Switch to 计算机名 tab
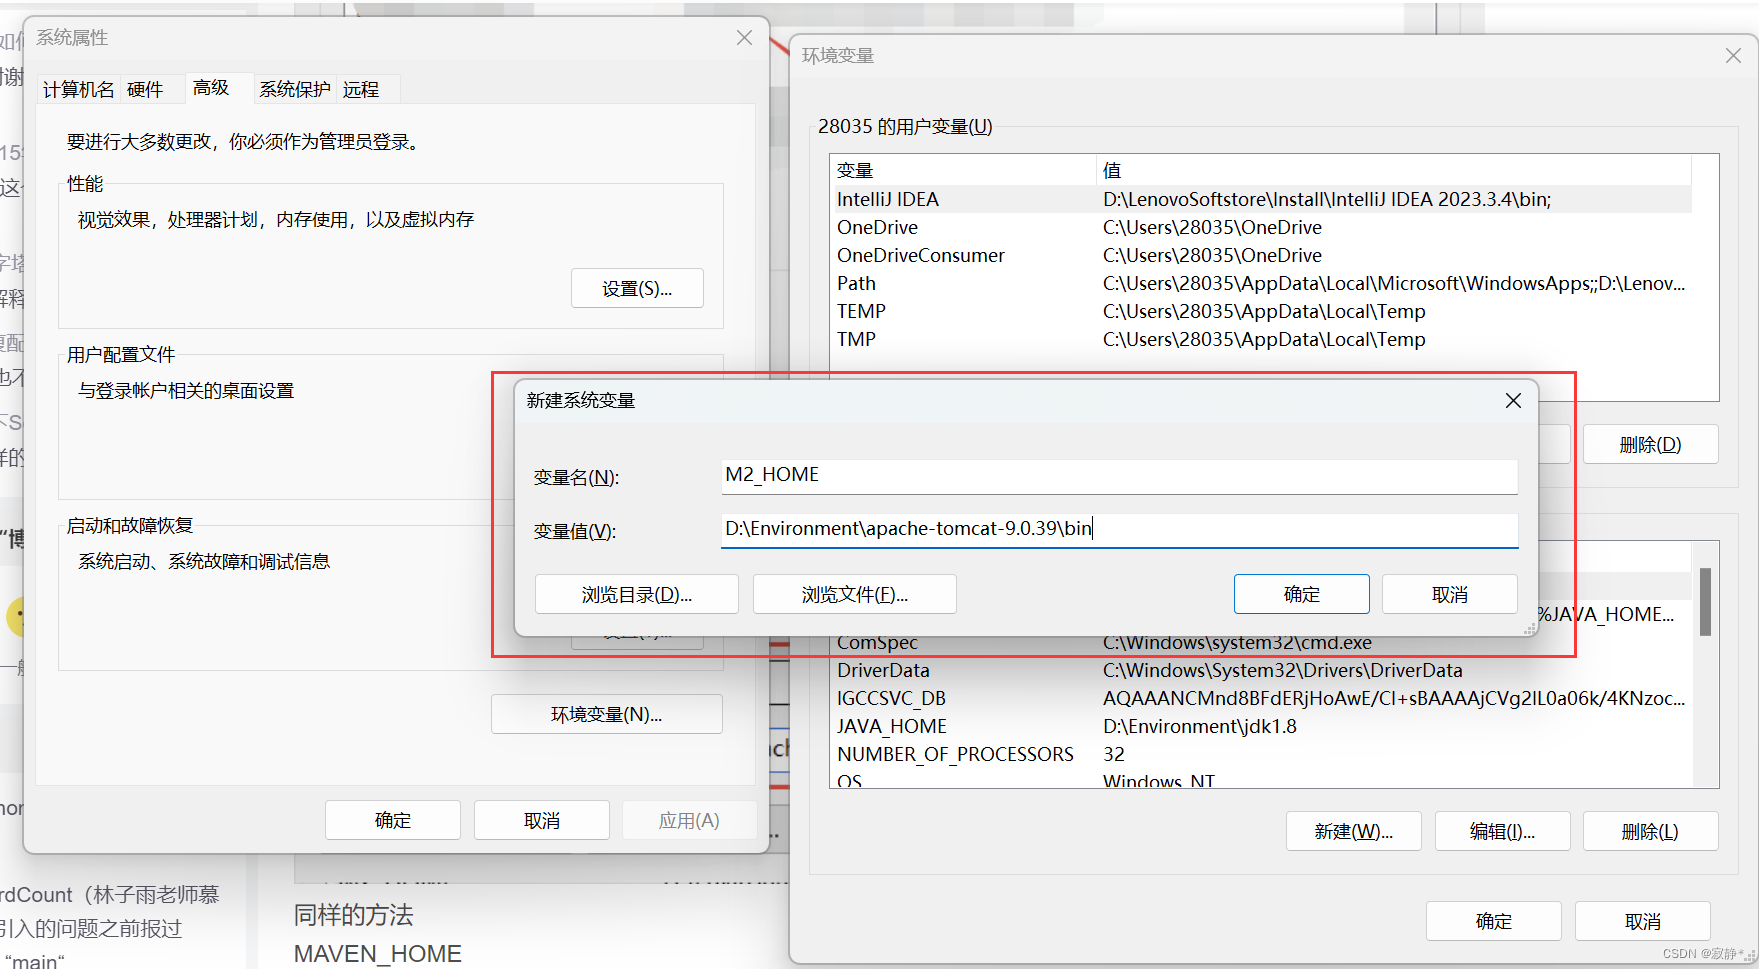Screen dimensions: 1759x969 79,90
